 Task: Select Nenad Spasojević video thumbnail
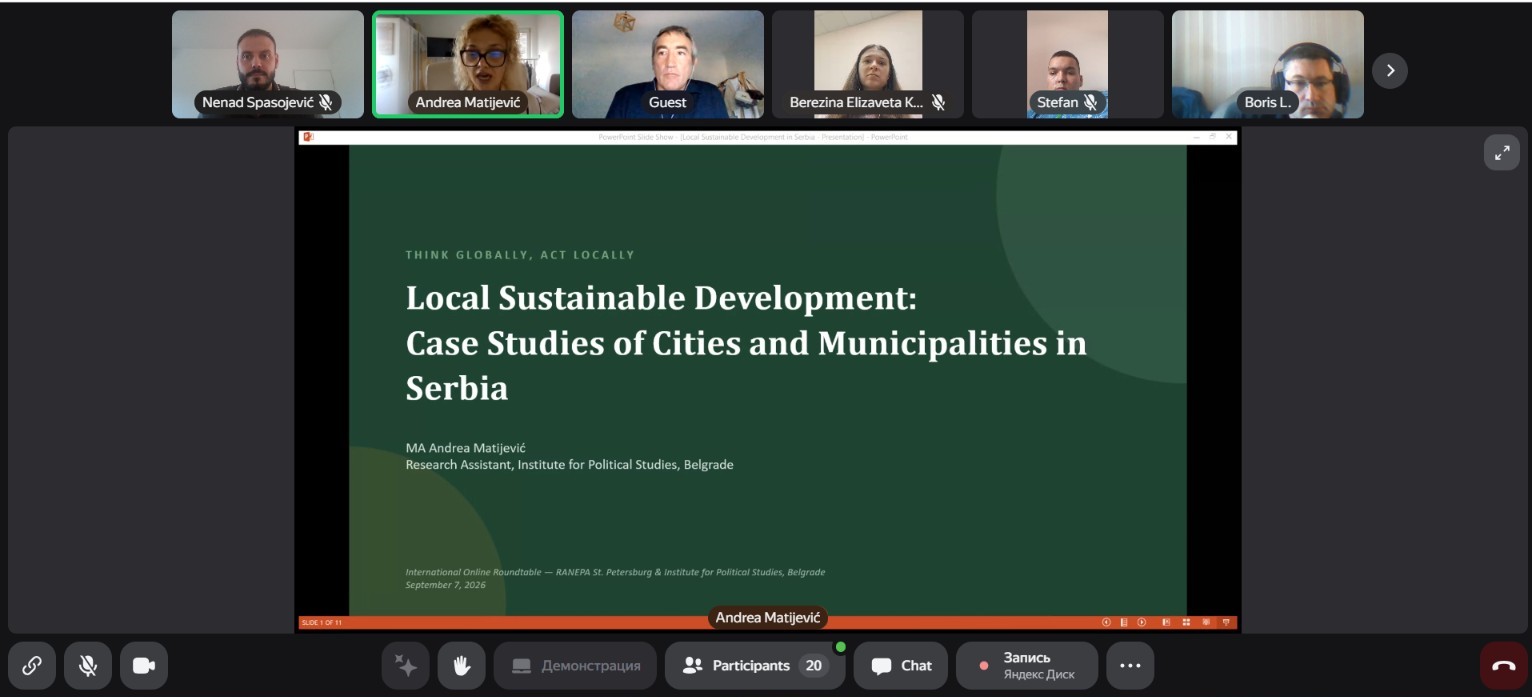point(268,64)
